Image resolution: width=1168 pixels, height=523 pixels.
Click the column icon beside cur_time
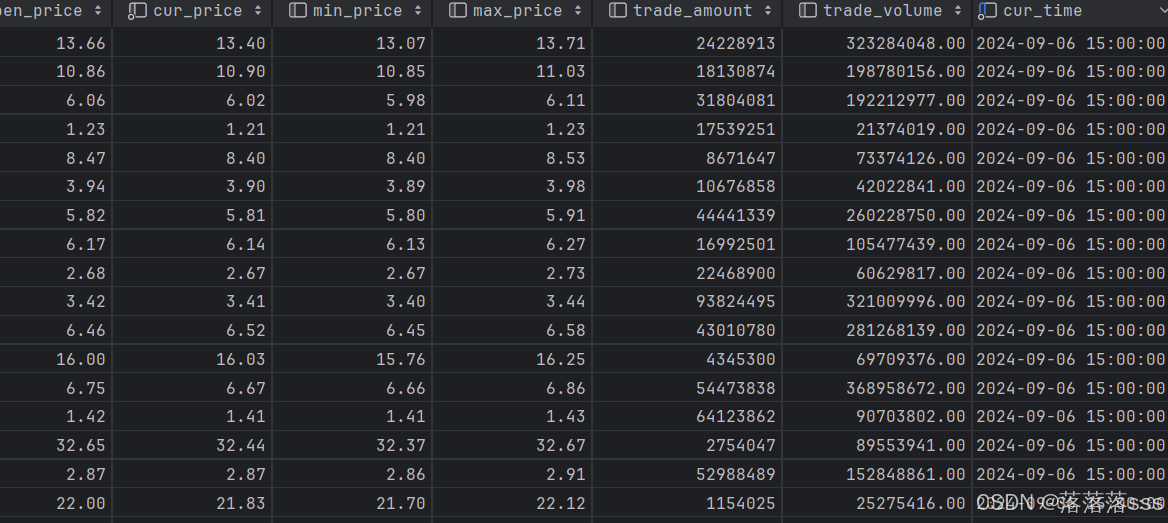click(987, 10)
